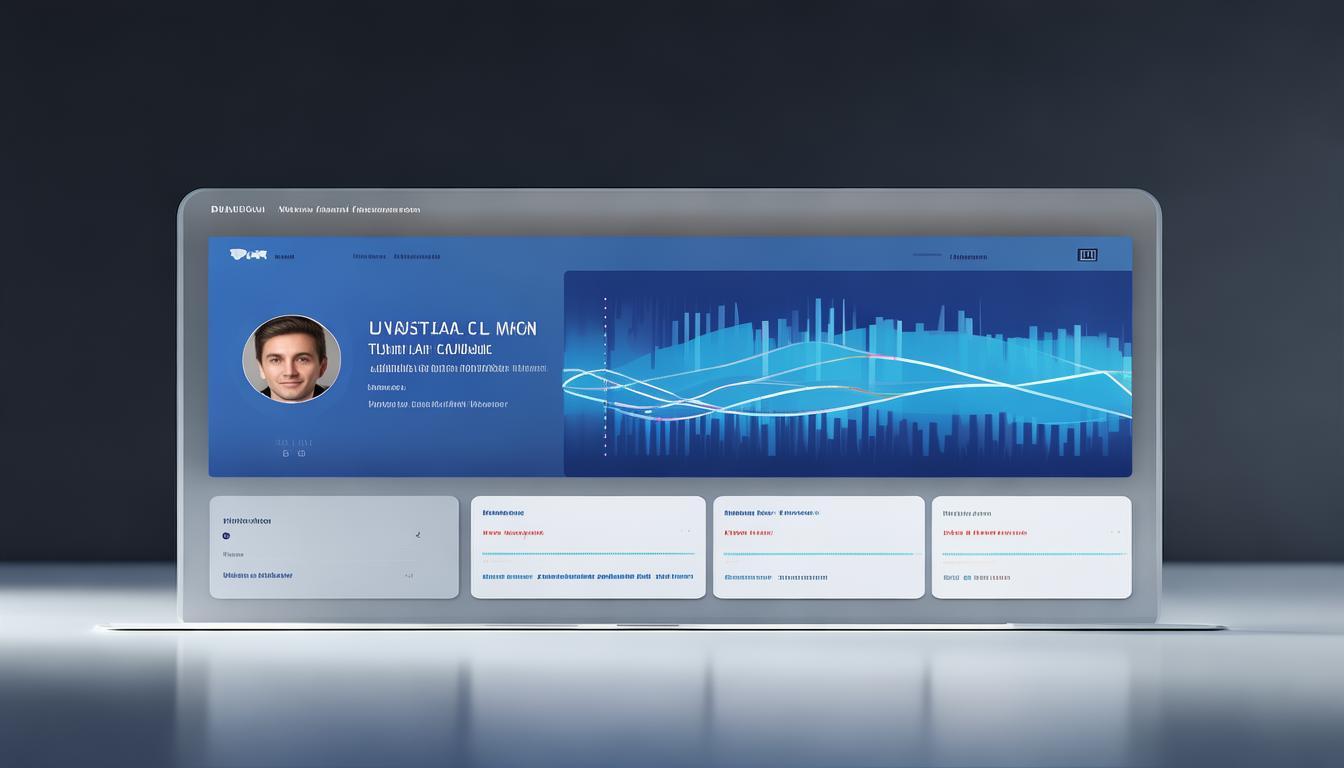Click the white logo icon in blue header
Image resolution: width=1344 pixels, height=768 pixels.
[248, 255]
